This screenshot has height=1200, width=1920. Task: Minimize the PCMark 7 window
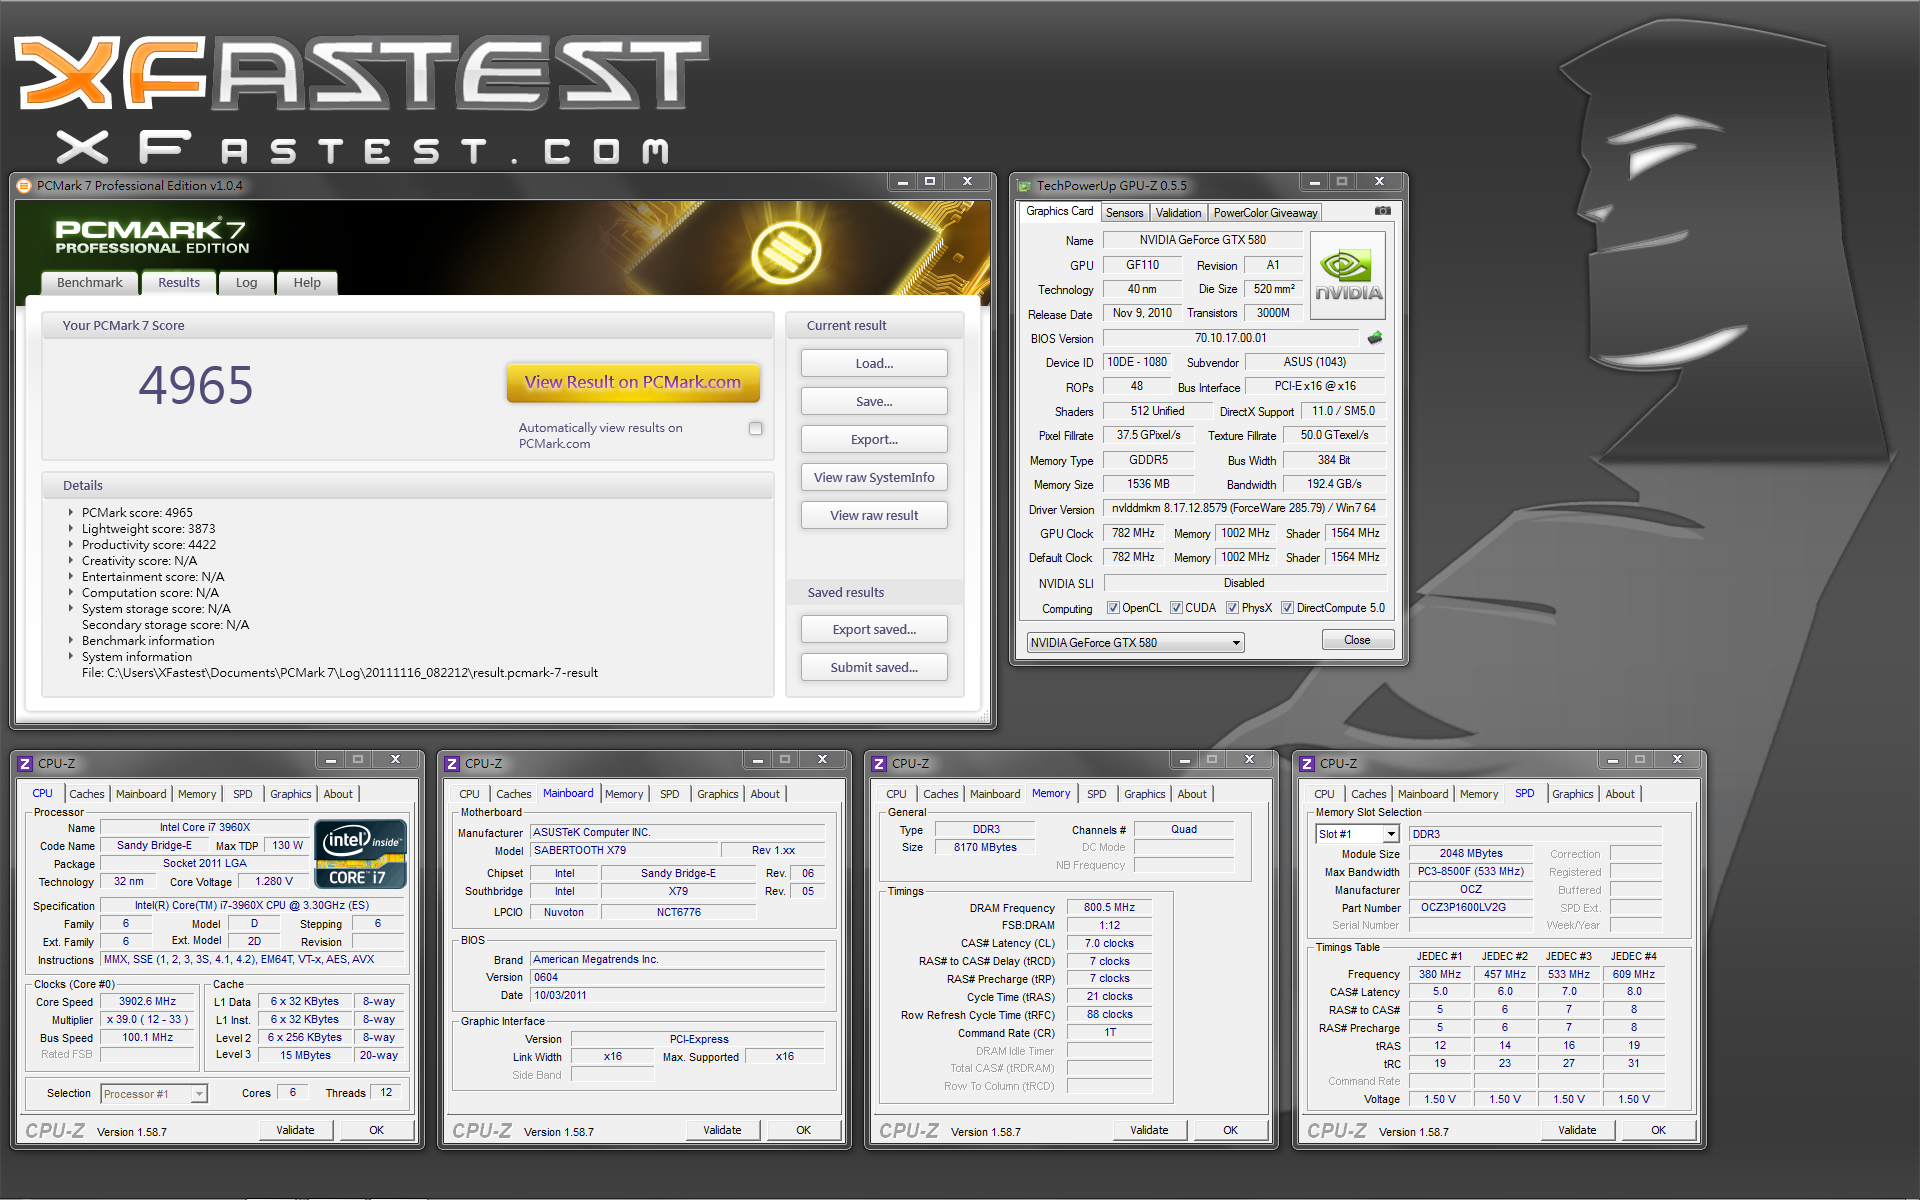click(x=902, y=182)
